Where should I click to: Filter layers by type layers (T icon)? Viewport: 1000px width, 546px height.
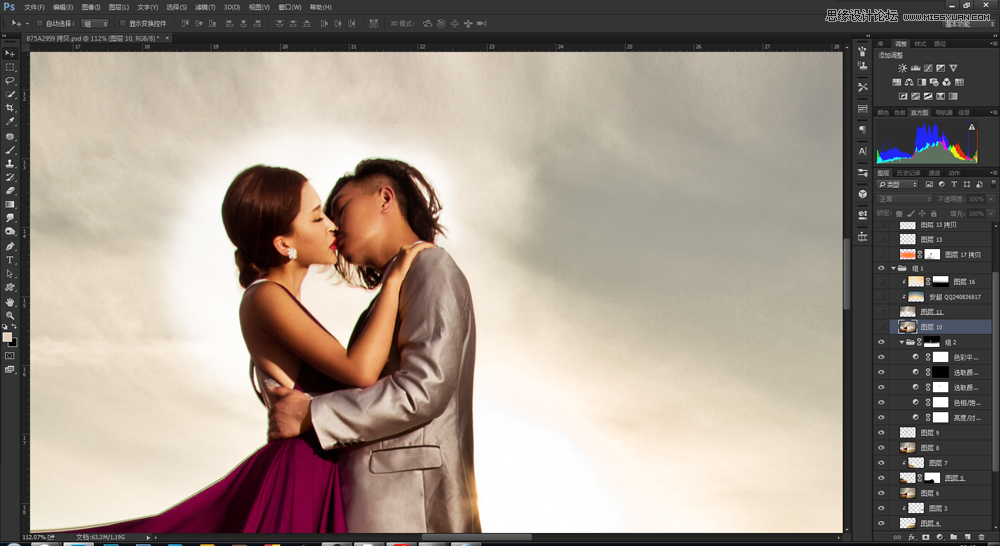click(x=954, y=184)
